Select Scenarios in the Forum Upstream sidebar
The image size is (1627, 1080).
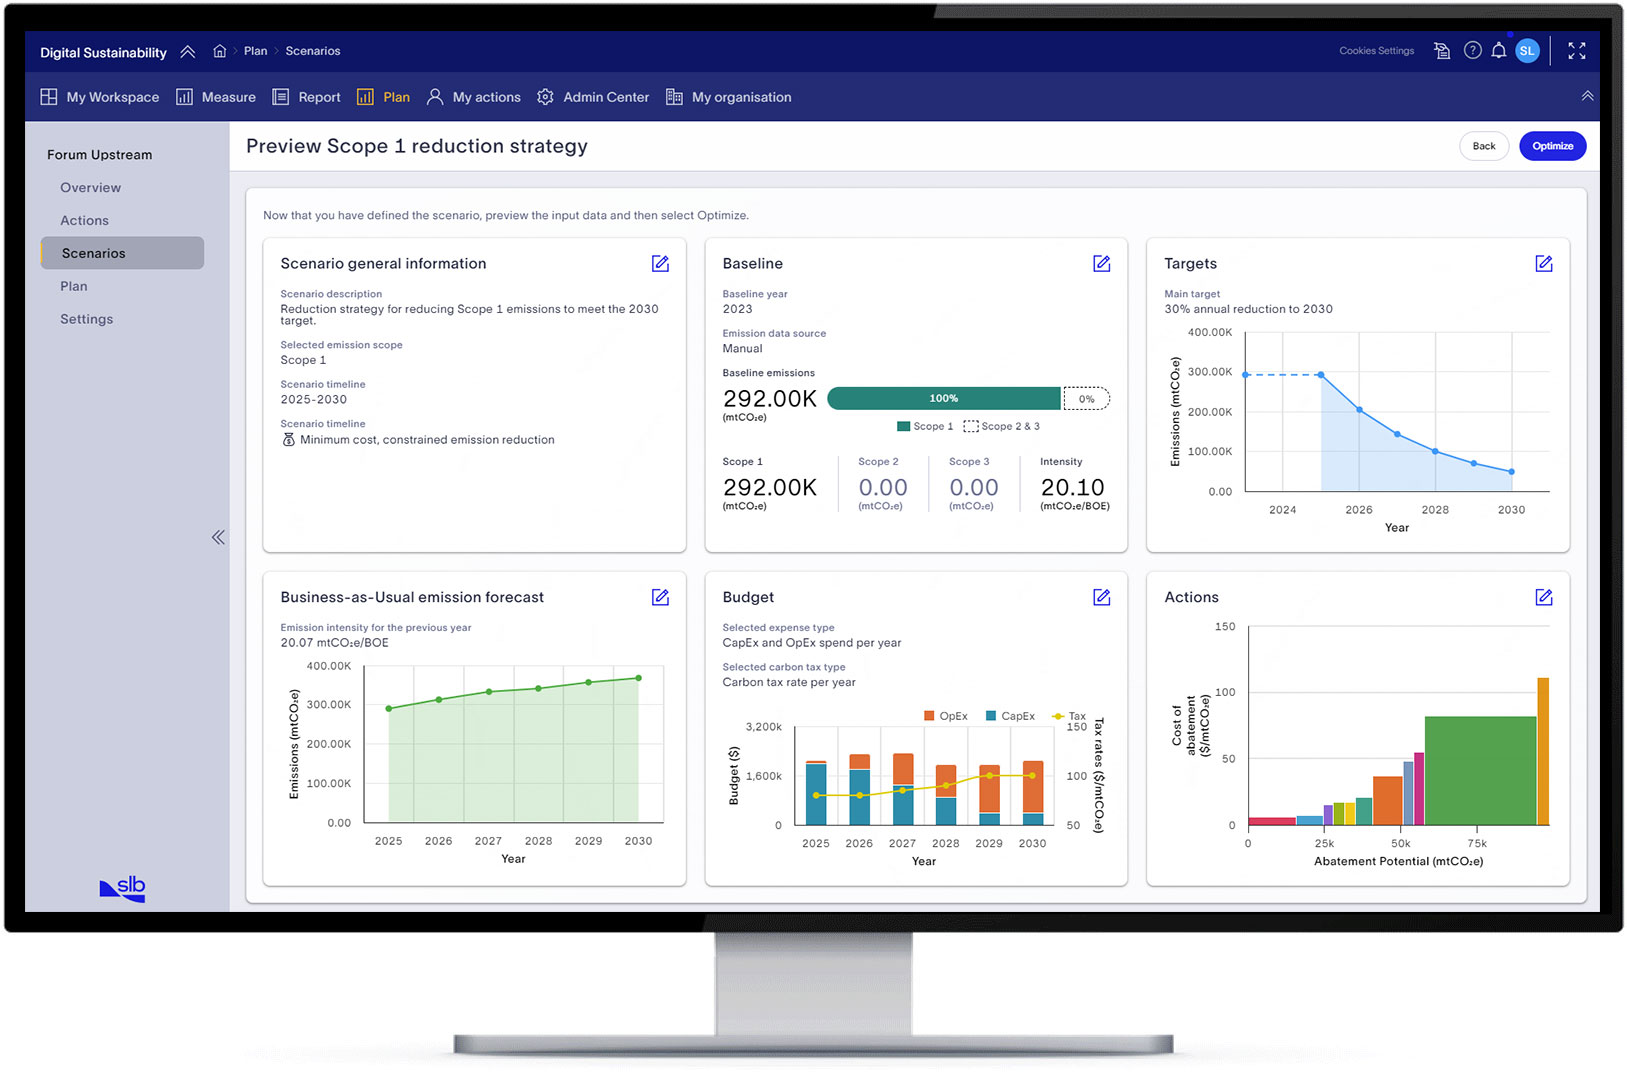tap(93, 253)
